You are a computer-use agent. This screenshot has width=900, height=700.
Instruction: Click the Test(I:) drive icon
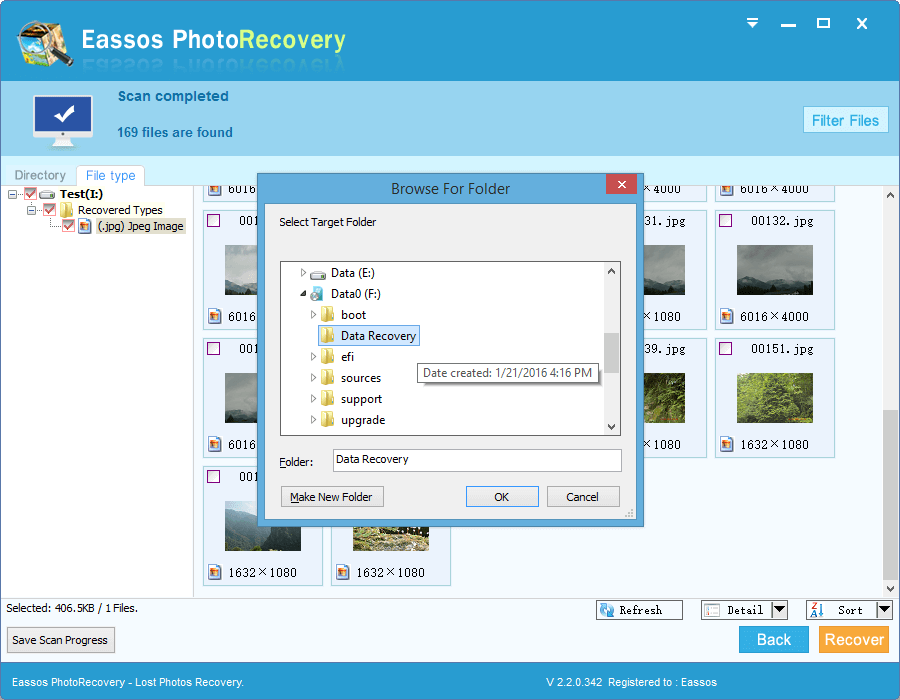(x=47, y=195)
